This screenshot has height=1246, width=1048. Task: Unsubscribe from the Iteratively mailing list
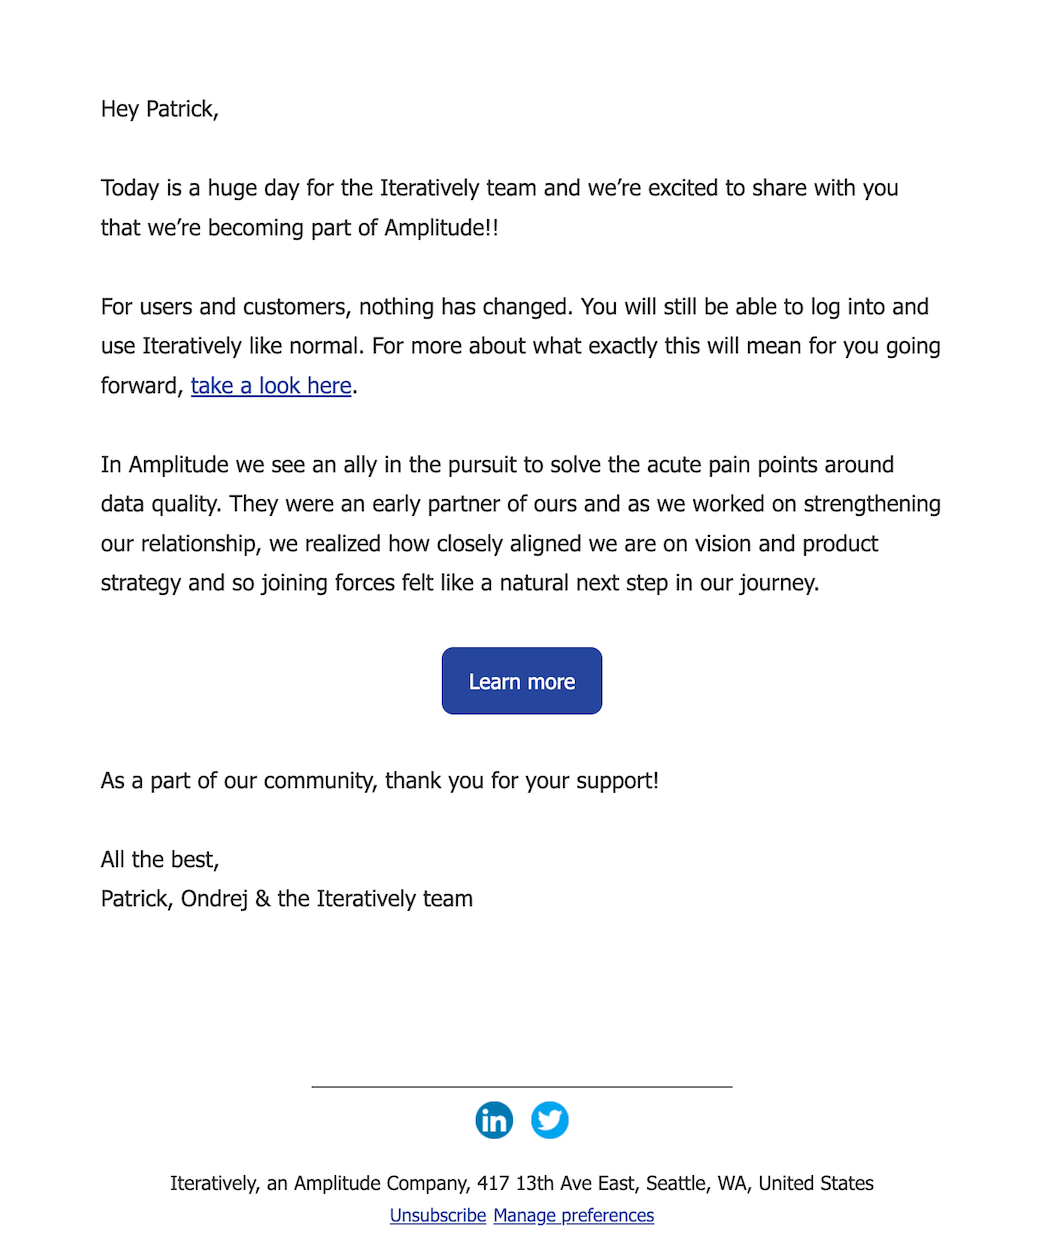[x=437, y=1215]
